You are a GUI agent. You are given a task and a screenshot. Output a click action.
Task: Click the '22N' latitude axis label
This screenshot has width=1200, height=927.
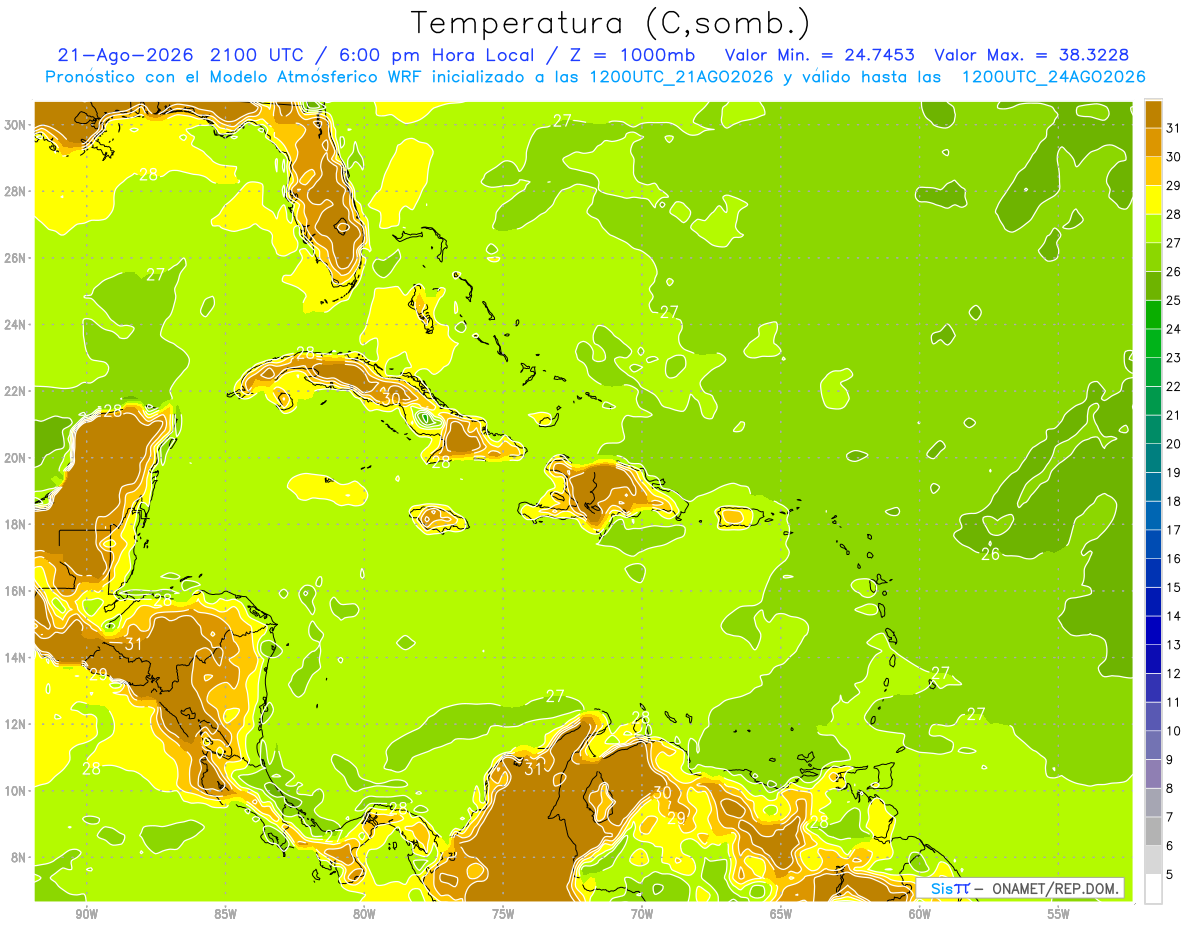tap(16, 391)
